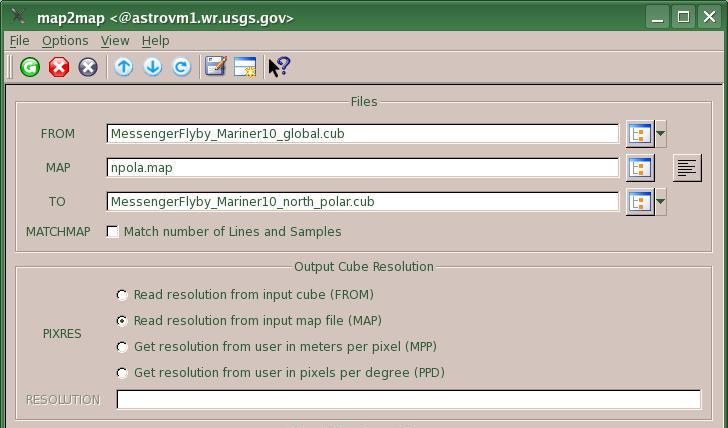Click the notepad with pencil toolbar icon

(x=215, y=67)
